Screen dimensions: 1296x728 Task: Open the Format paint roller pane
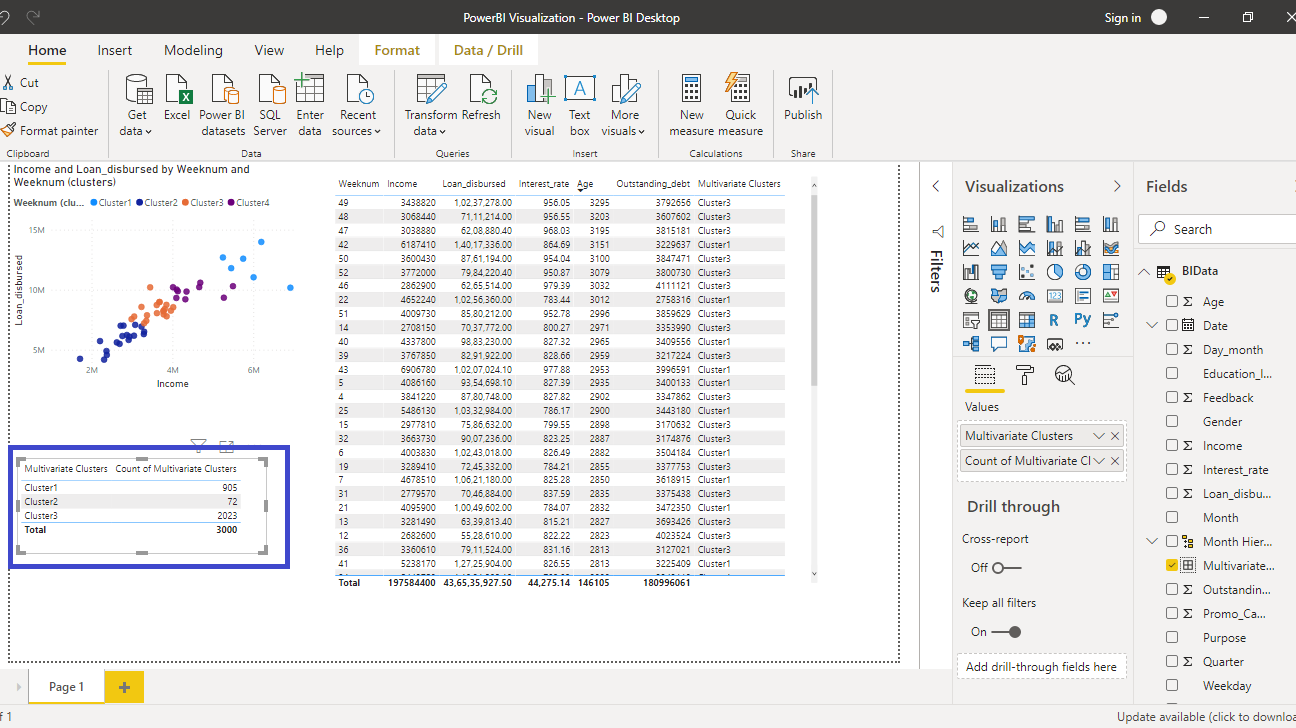pos(1025,375)
